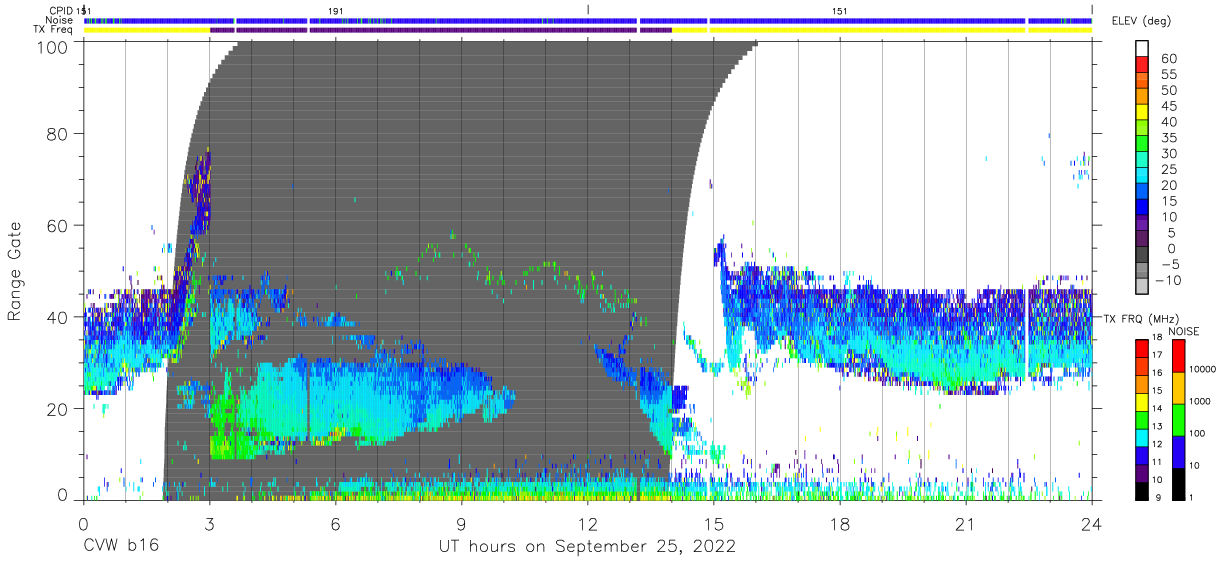Click the TX Freq row label
The width and height of the screenshot is (1228, 567).
54,30
